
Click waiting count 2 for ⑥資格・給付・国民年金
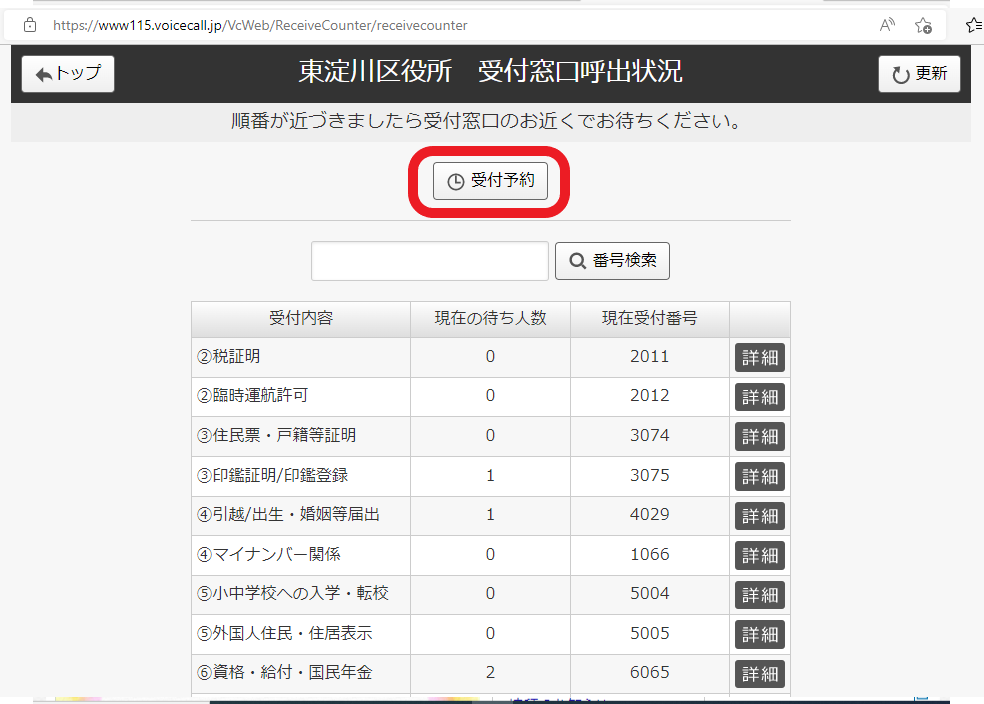pos(490,673)
